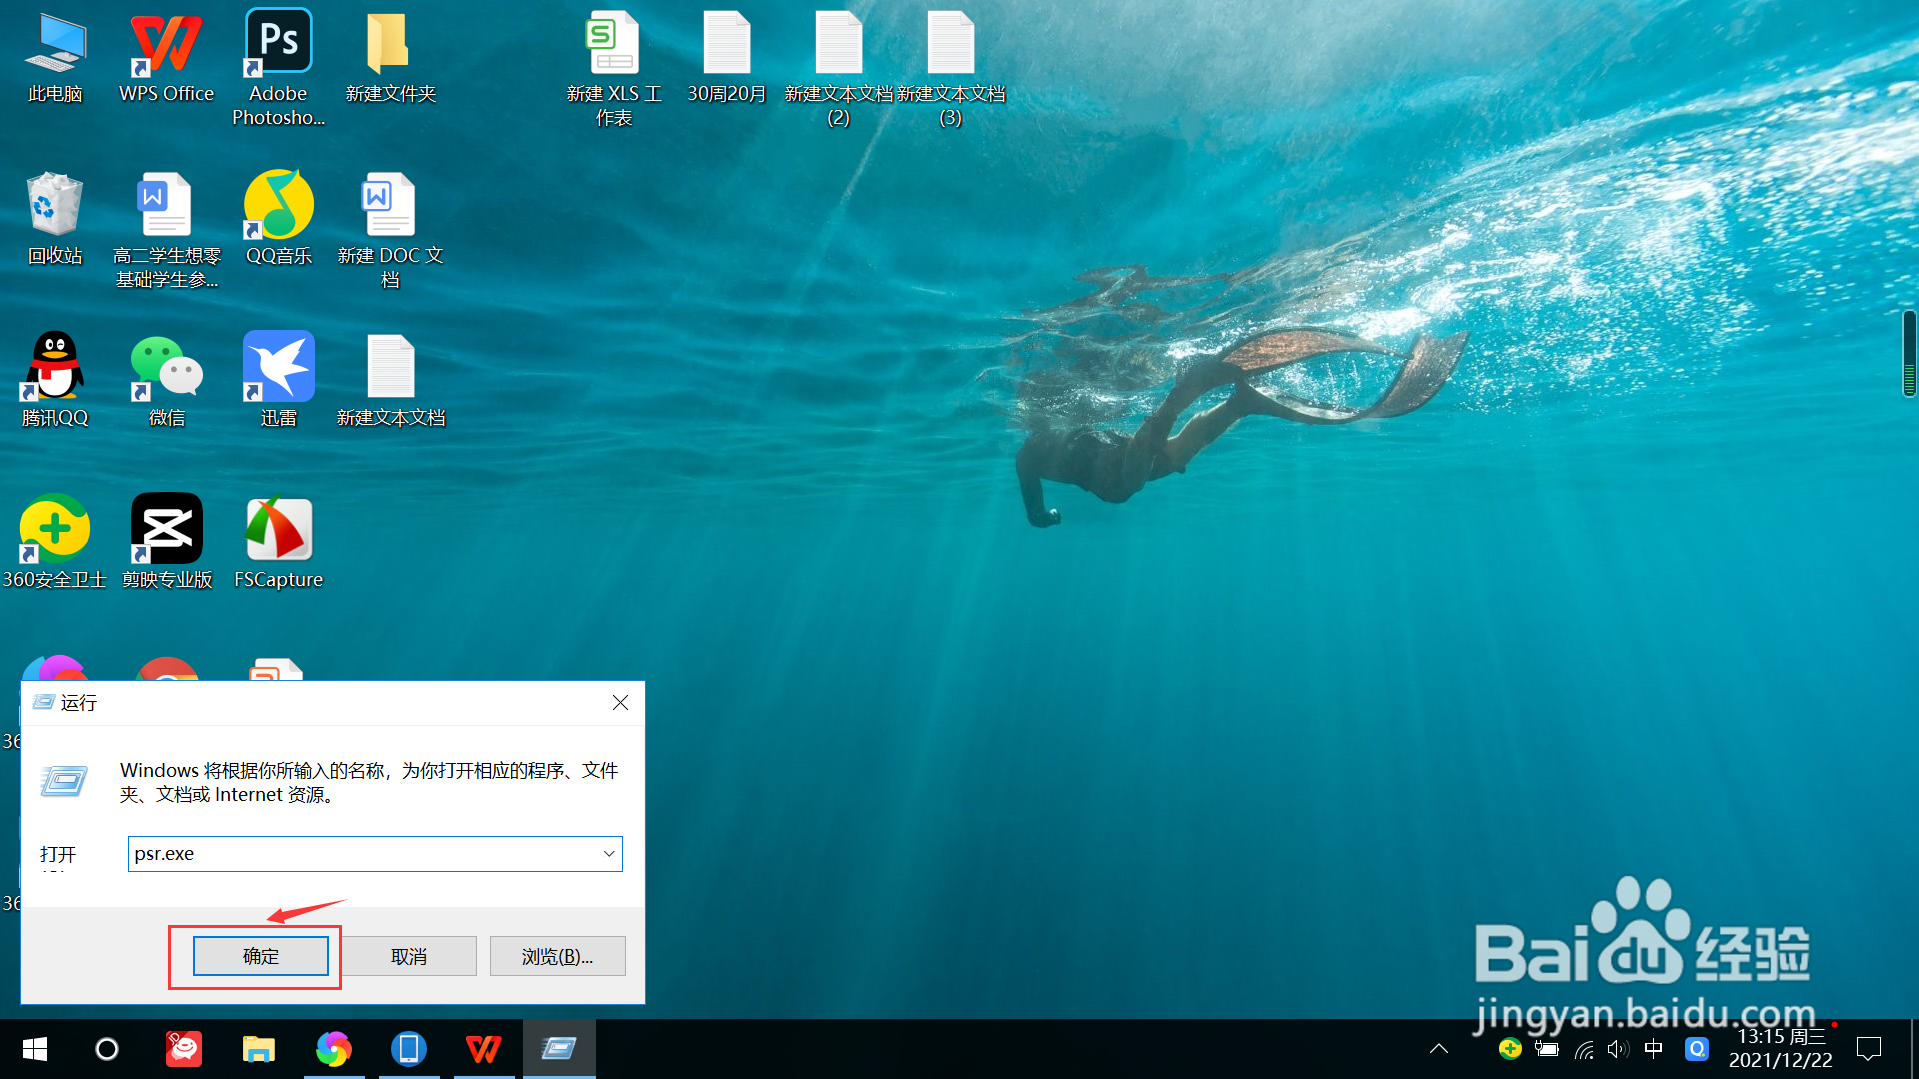The width and height of the screenshot is (1919, 1079).
Task: Select the 新建文件夹 folder icon
Action: coord(390,58)
